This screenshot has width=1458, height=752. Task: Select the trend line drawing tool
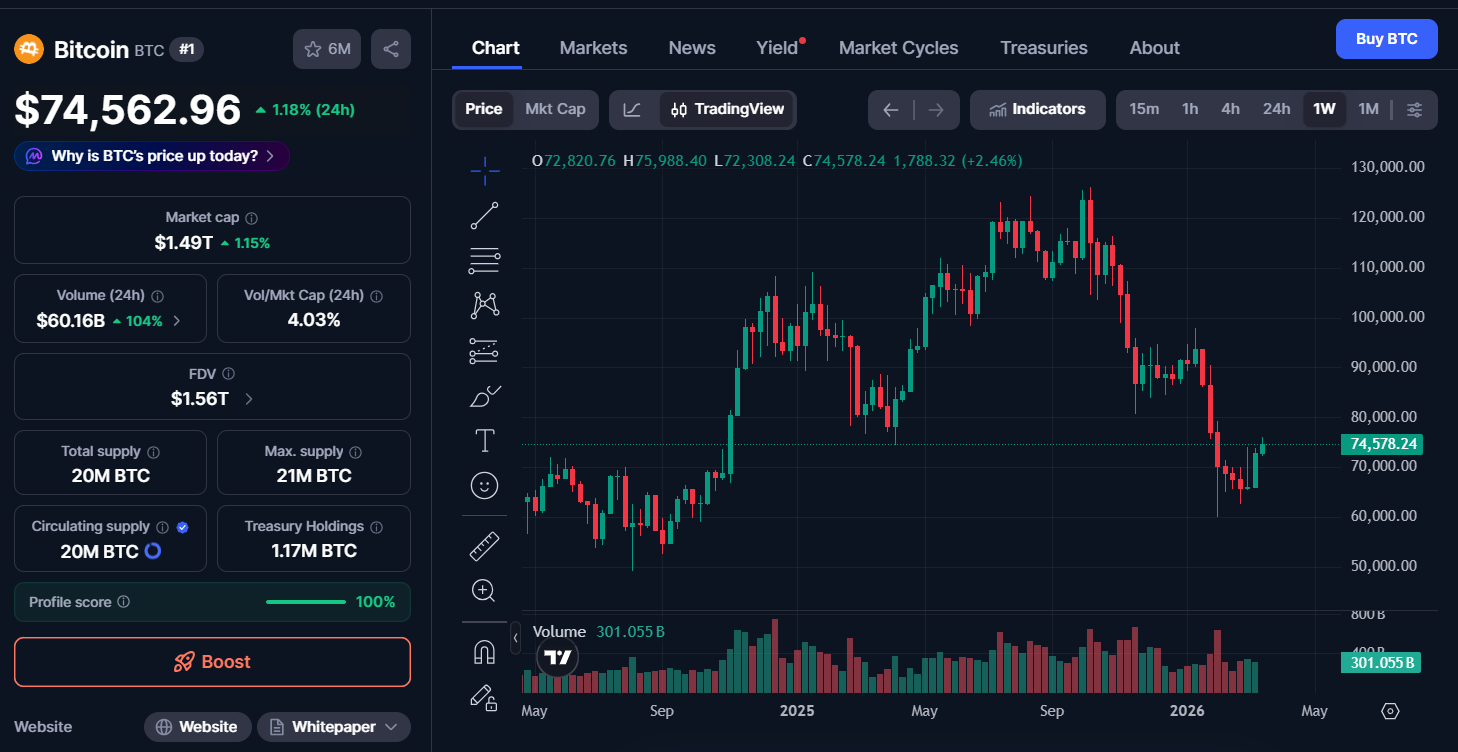click(x=485, y=216)
